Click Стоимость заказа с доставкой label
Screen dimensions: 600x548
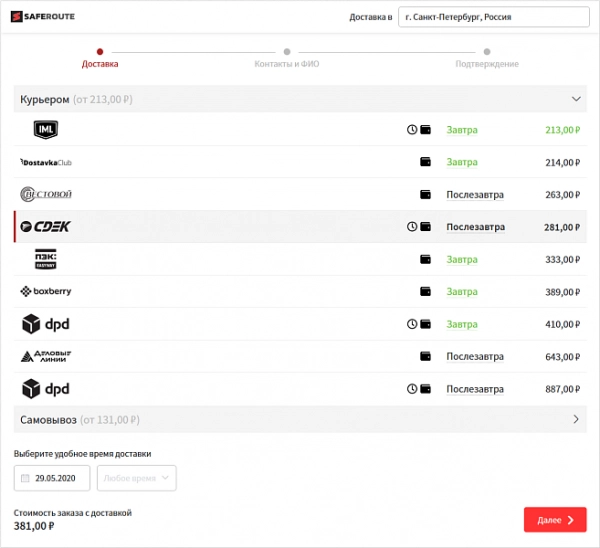(x=73, y=513)
